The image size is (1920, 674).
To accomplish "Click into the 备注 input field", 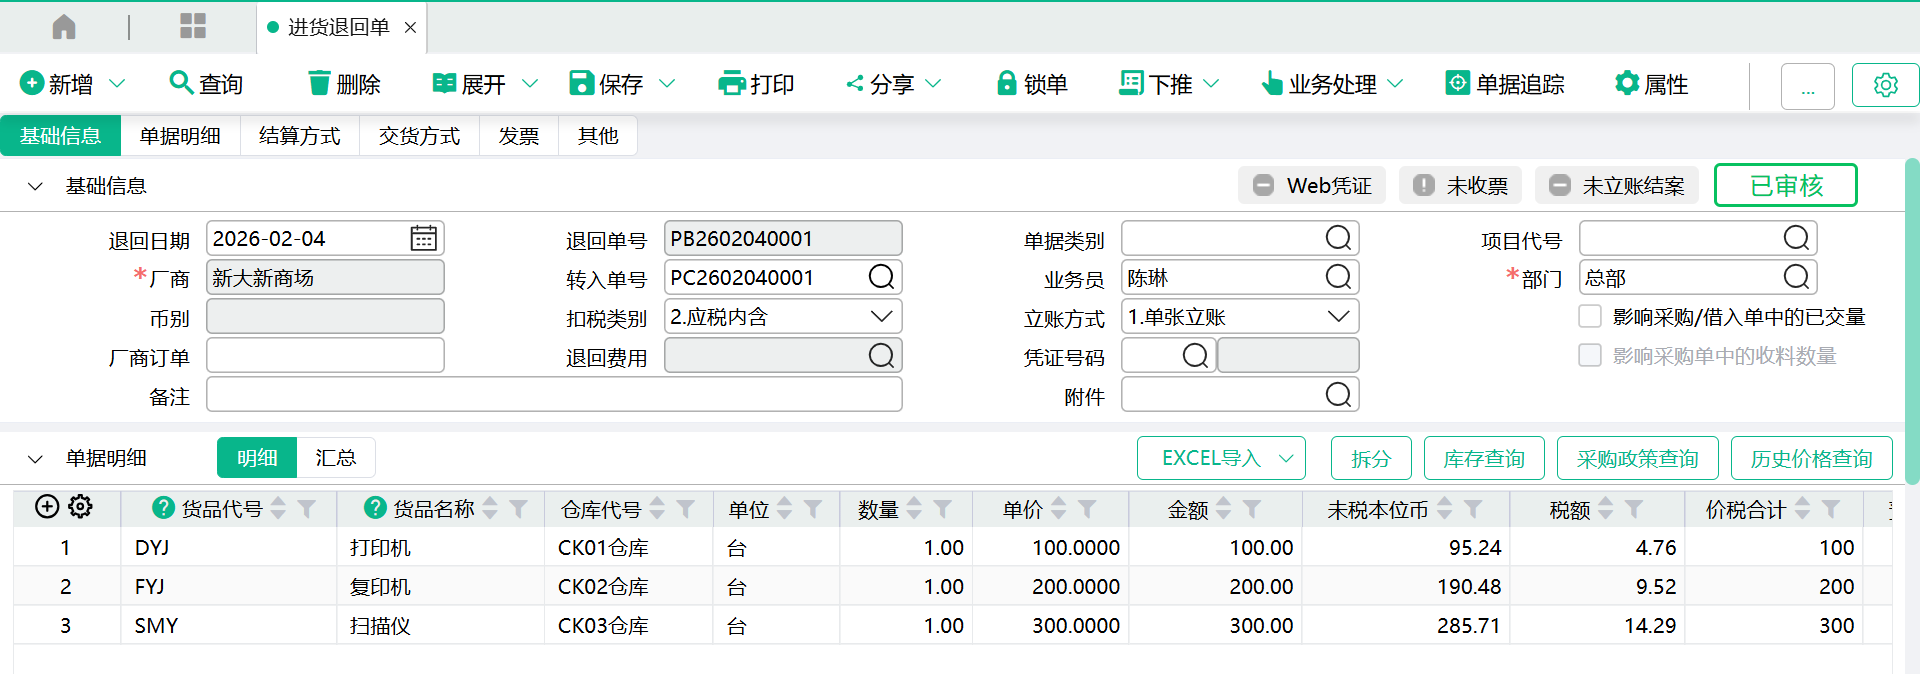I will coord(554,395).
